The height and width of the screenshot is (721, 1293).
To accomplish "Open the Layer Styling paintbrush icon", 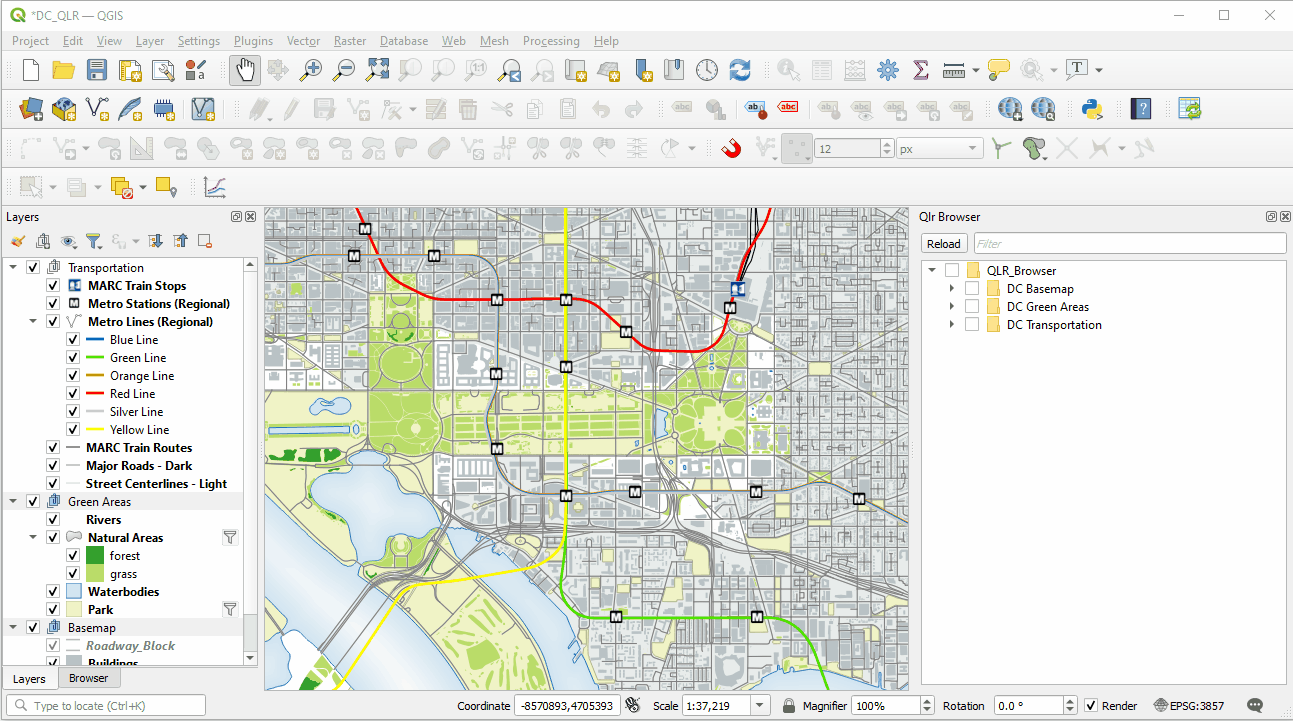I will coord(17,241).
